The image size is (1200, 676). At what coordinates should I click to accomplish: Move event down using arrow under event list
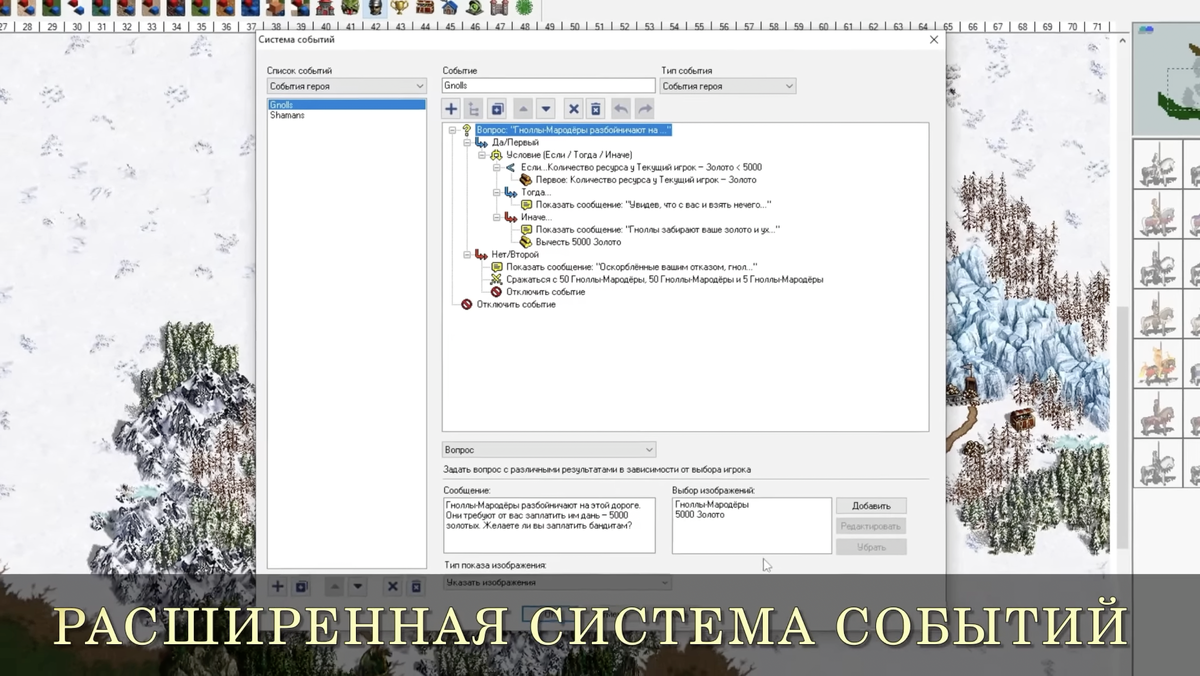point(358,587)
